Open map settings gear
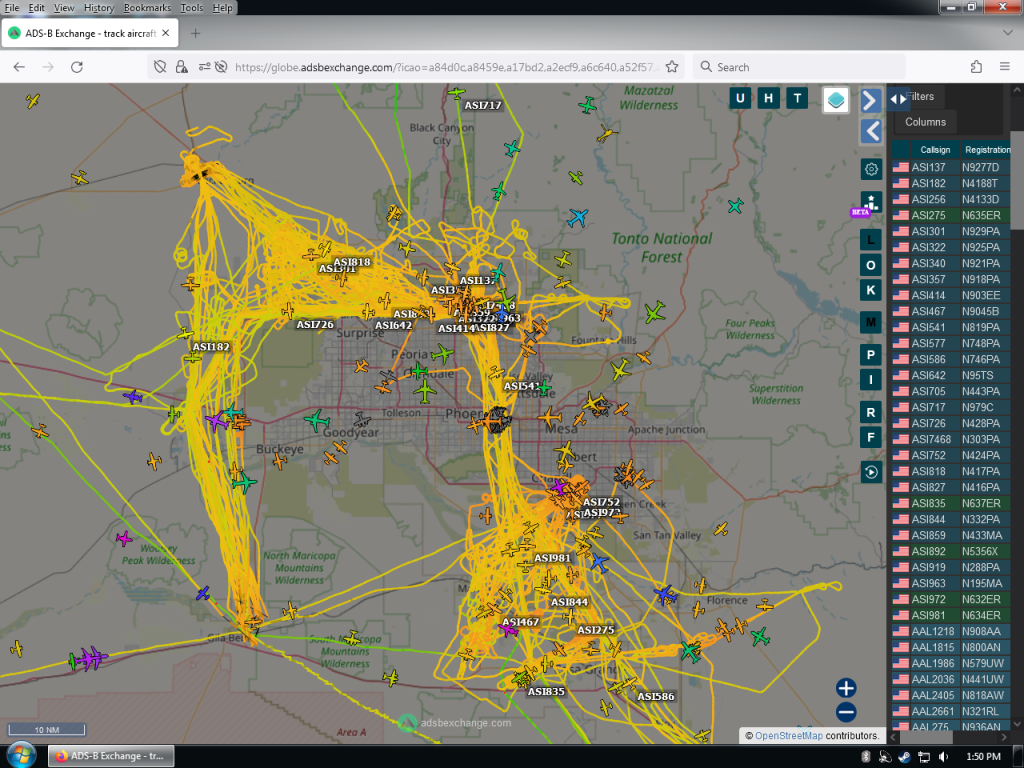This screenshot has width=1024, height=768. tap(871, 170)
